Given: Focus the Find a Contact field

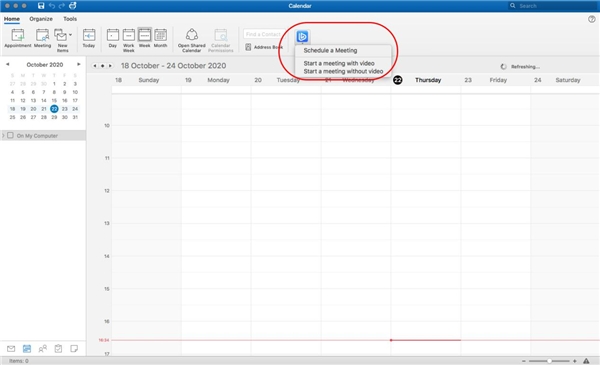Looking at the screenshot, I should coord(263,34).
